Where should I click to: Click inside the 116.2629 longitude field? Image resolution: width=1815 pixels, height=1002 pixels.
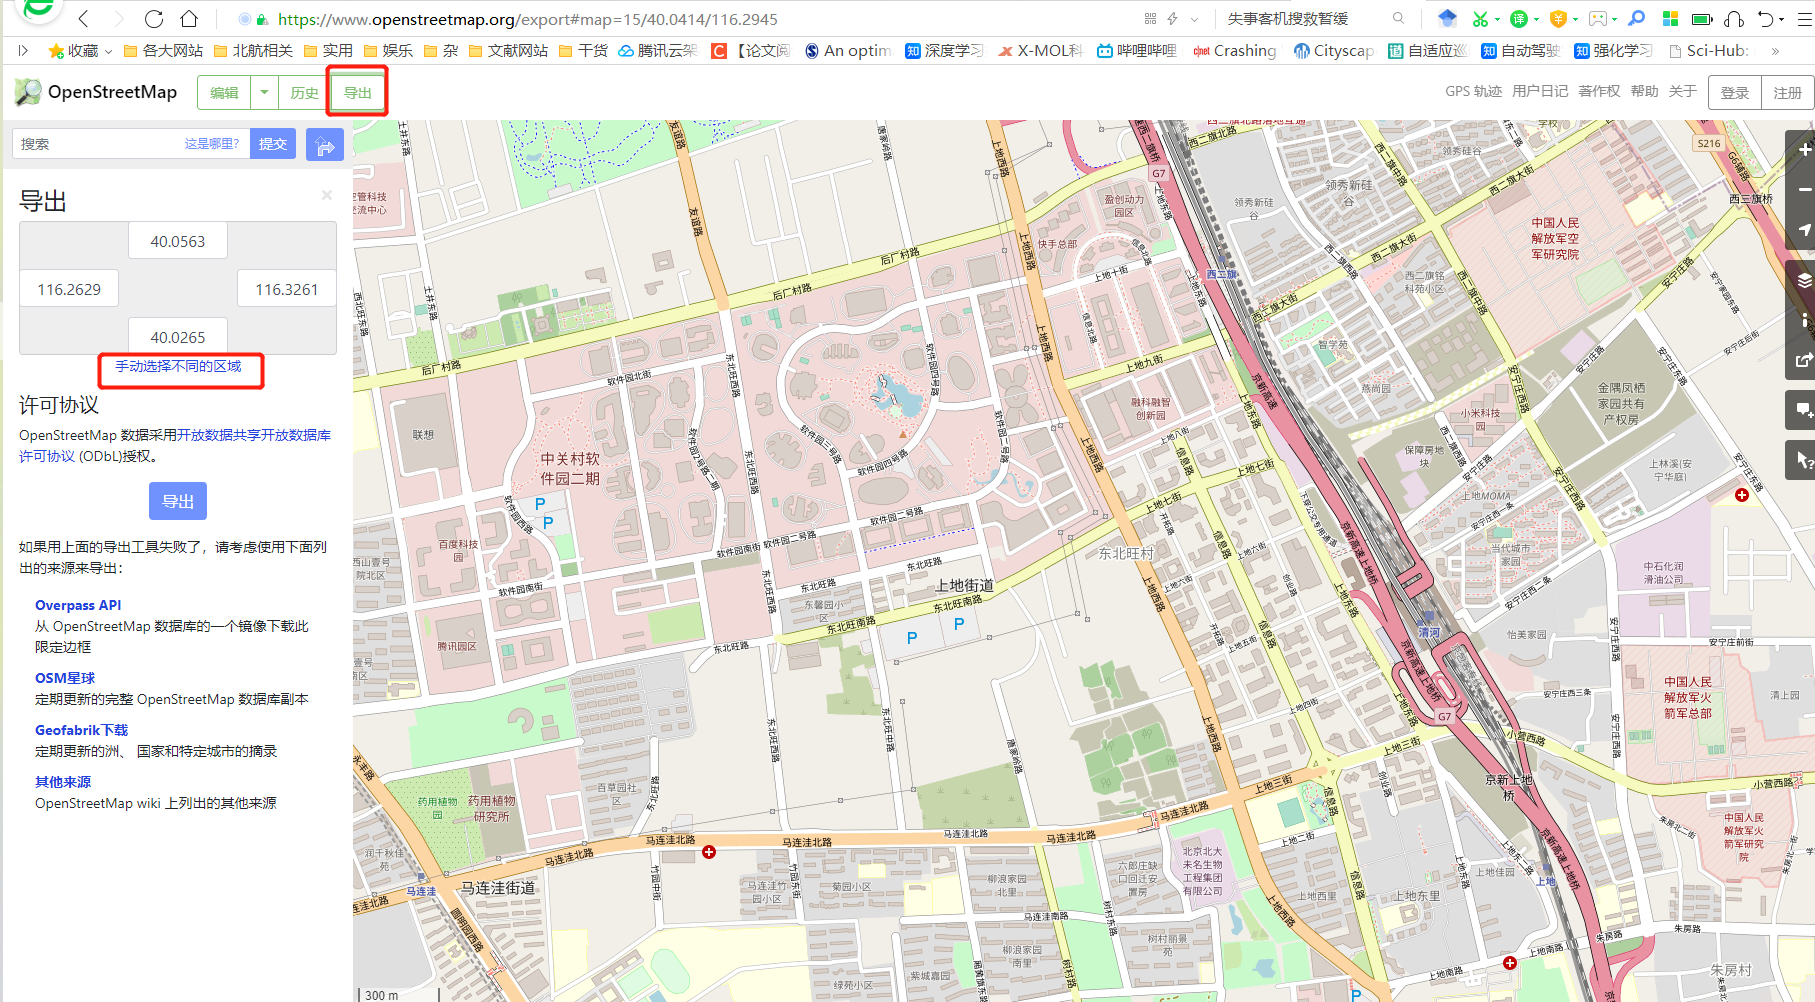point(68,288)
